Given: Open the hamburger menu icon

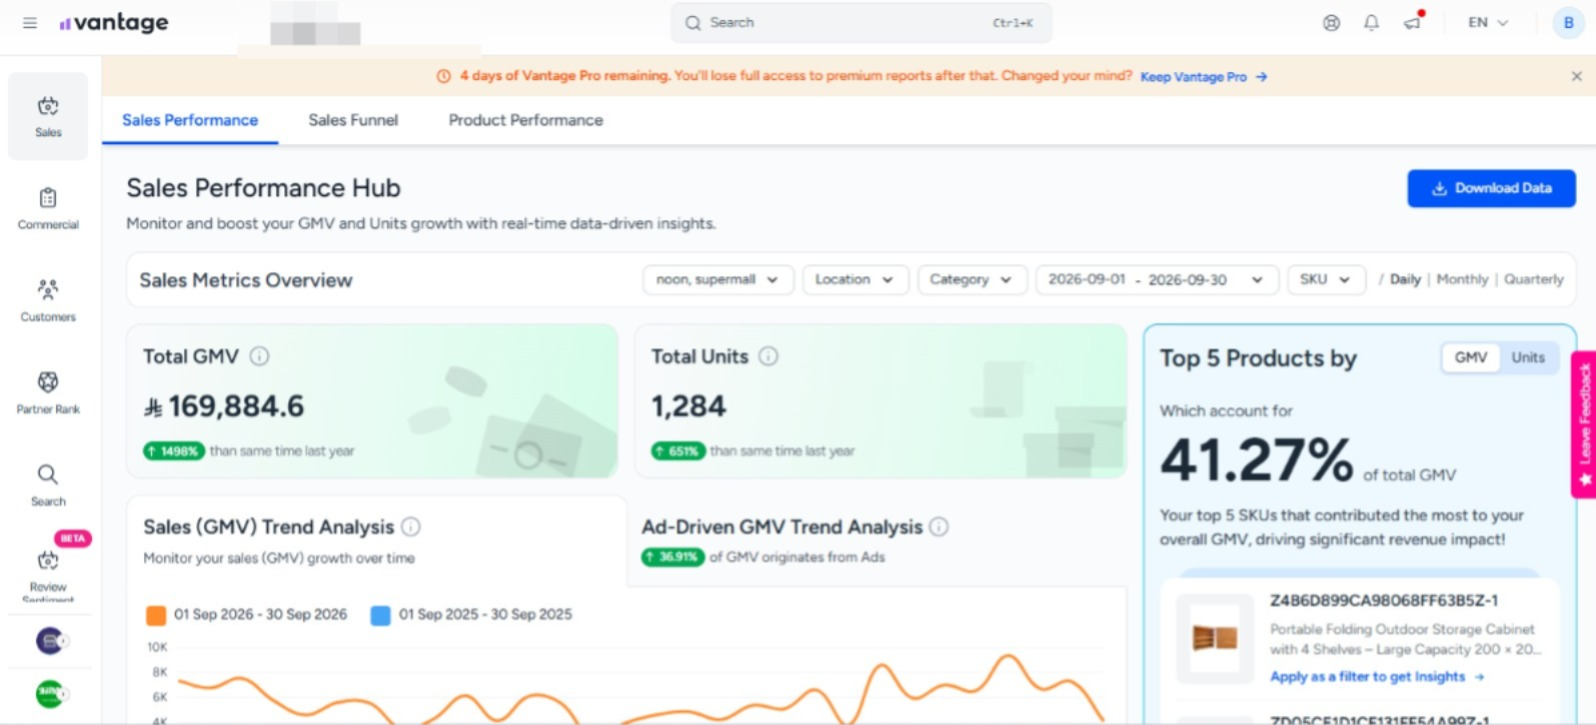Looking at the screenshot, I should 30,22.
